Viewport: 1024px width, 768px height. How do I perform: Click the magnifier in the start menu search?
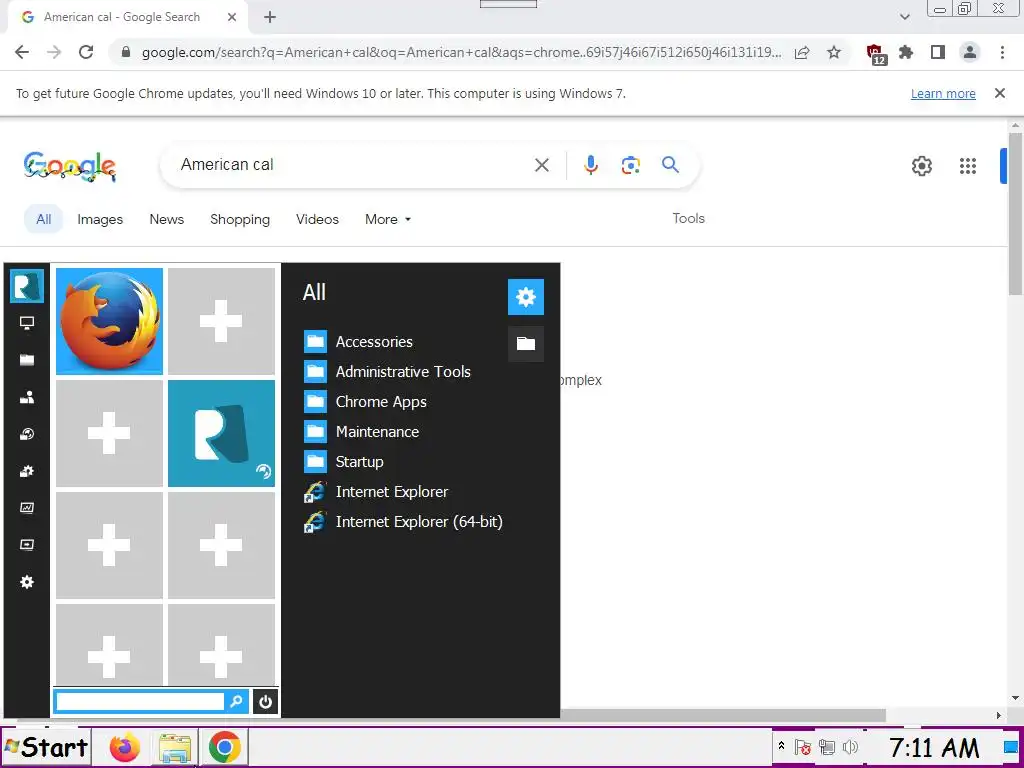(236, 701)
